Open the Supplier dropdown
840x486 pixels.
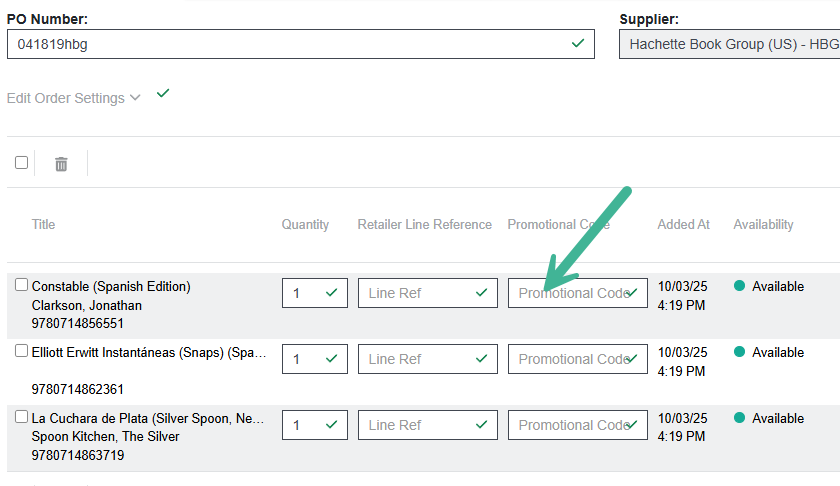pos(729,44)
